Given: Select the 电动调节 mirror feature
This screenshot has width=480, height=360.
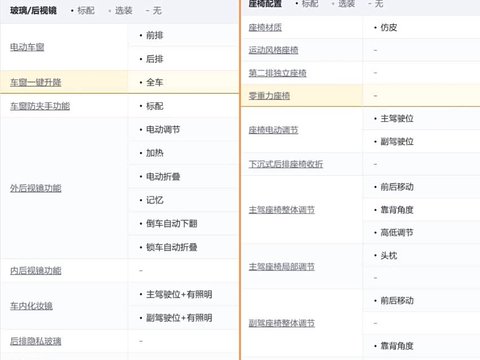Looking at the screenshot, I should coord(163,129).
